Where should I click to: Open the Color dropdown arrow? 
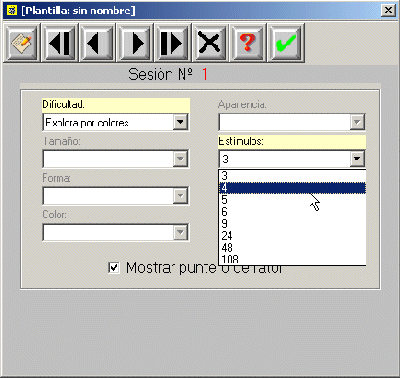pyautogui.click(x=180, y=232)
